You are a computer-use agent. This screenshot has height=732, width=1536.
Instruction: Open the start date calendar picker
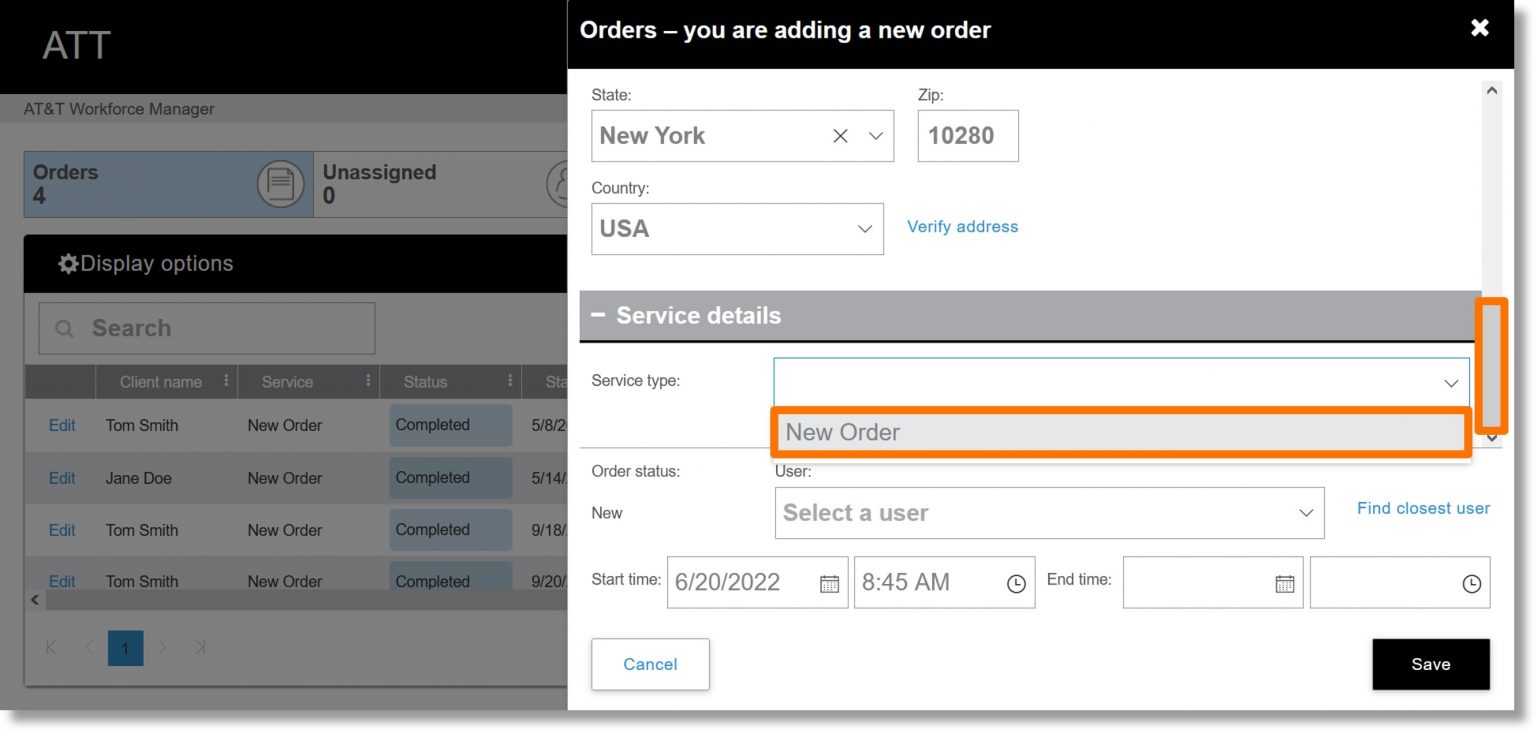[829, 582]
